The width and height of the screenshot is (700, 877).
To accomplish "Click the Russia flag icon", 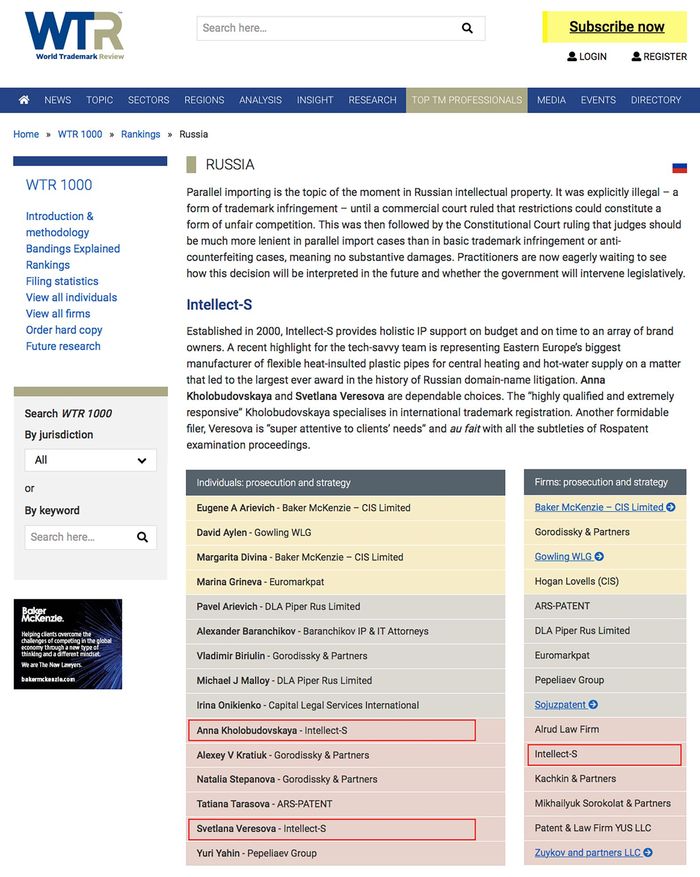I will point(679,168).
